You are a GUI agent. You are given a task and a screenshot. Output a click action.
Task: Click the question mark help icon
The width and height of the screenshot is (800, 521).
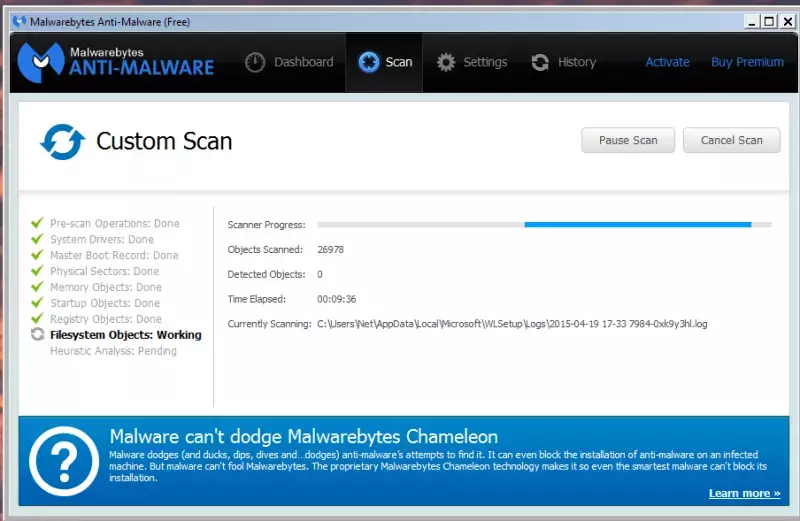coord(64,461)
